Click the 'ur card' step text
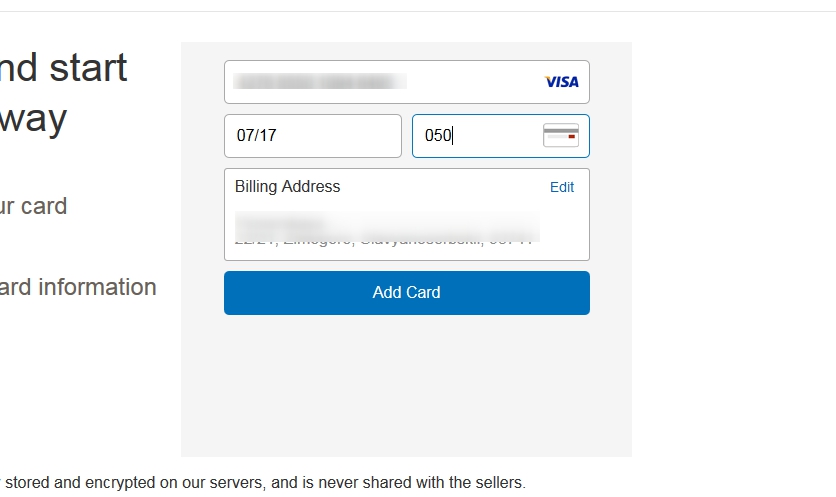The height and width of the screenshot is (497, 836). pos(33,206)
